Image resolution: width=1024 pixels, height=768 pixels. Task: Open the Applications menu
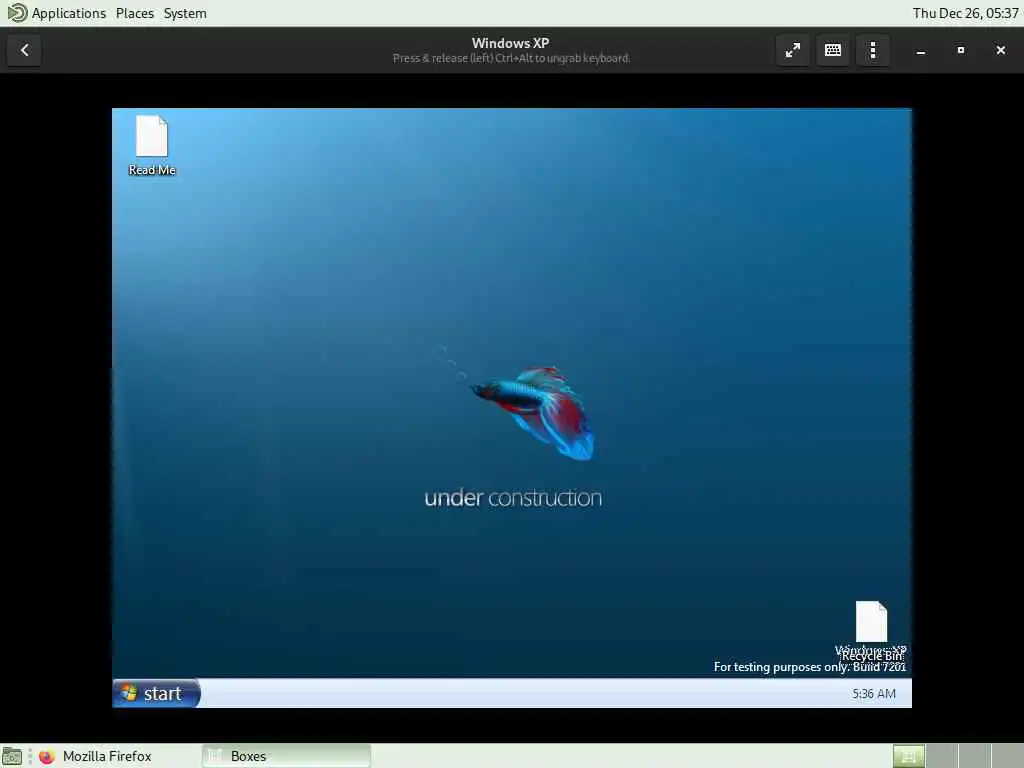click(68, 13)
